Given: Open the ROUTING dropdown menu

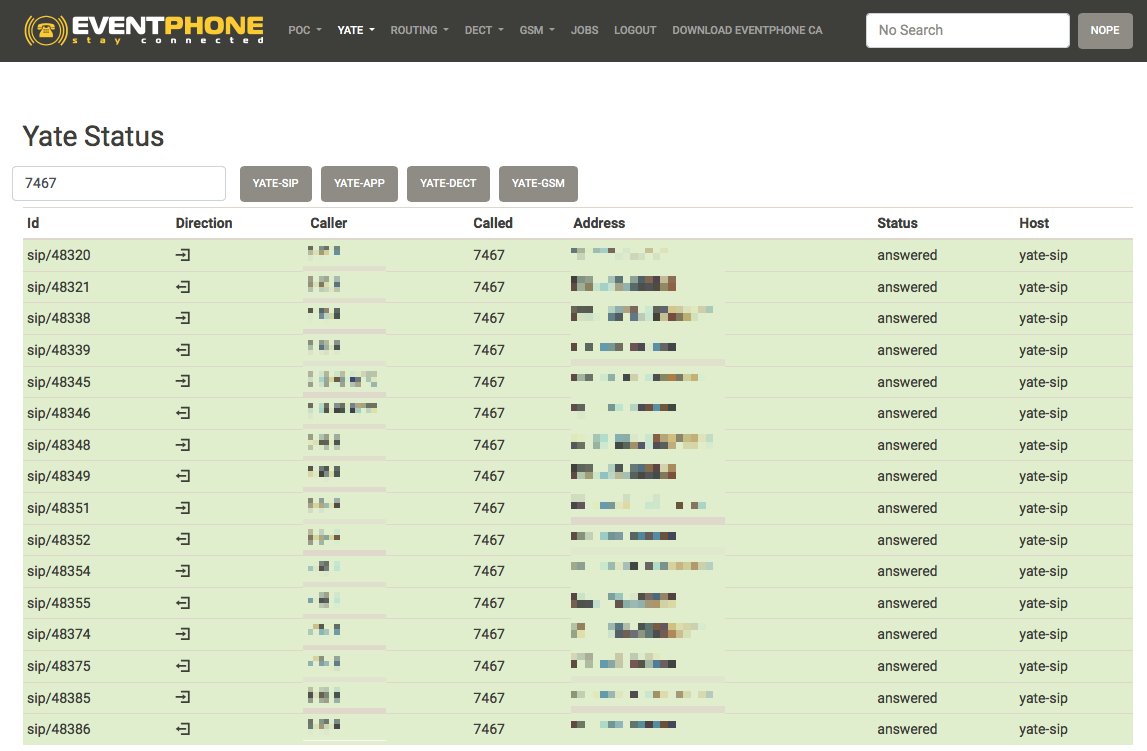Looking at the screenshot, I should pos(419,30).
